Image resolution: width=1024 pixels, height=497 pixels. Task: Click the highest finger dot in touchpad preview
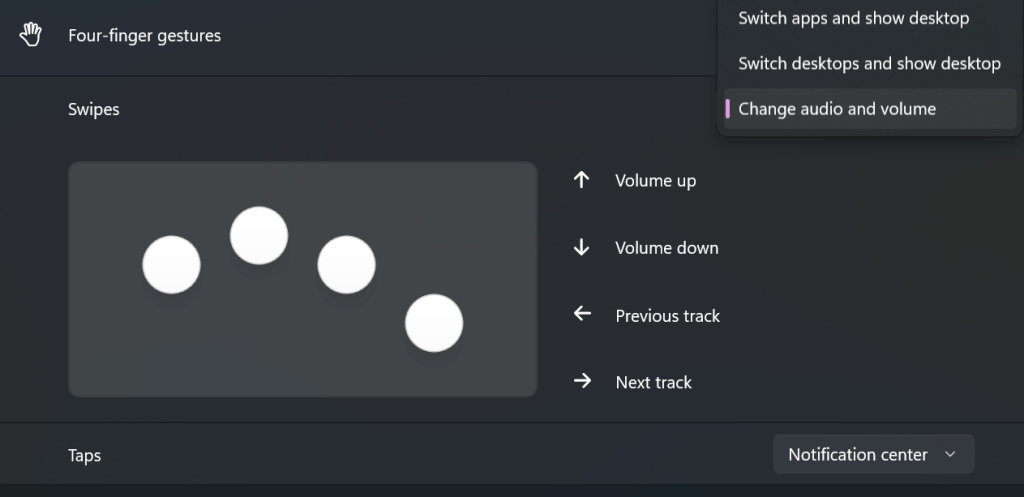click(259, 236)
